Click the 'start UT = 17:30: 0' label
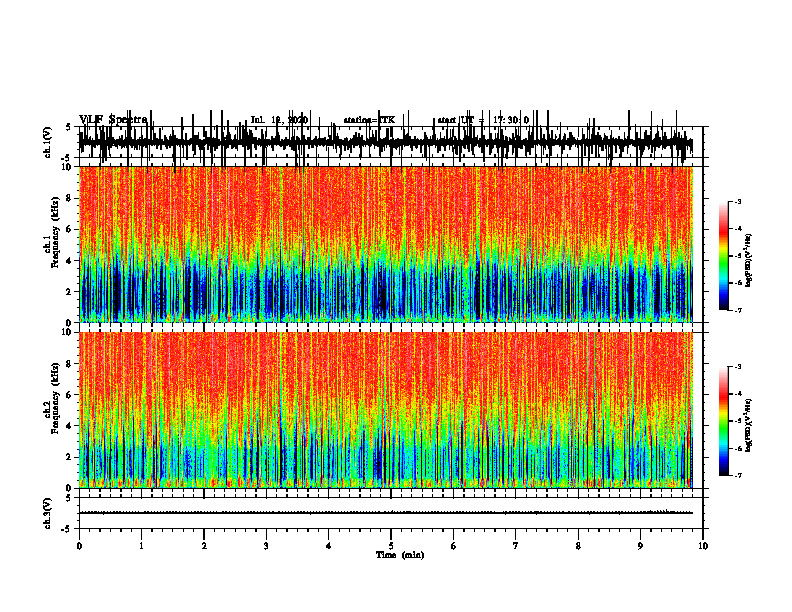 click(x=483, y=120)
